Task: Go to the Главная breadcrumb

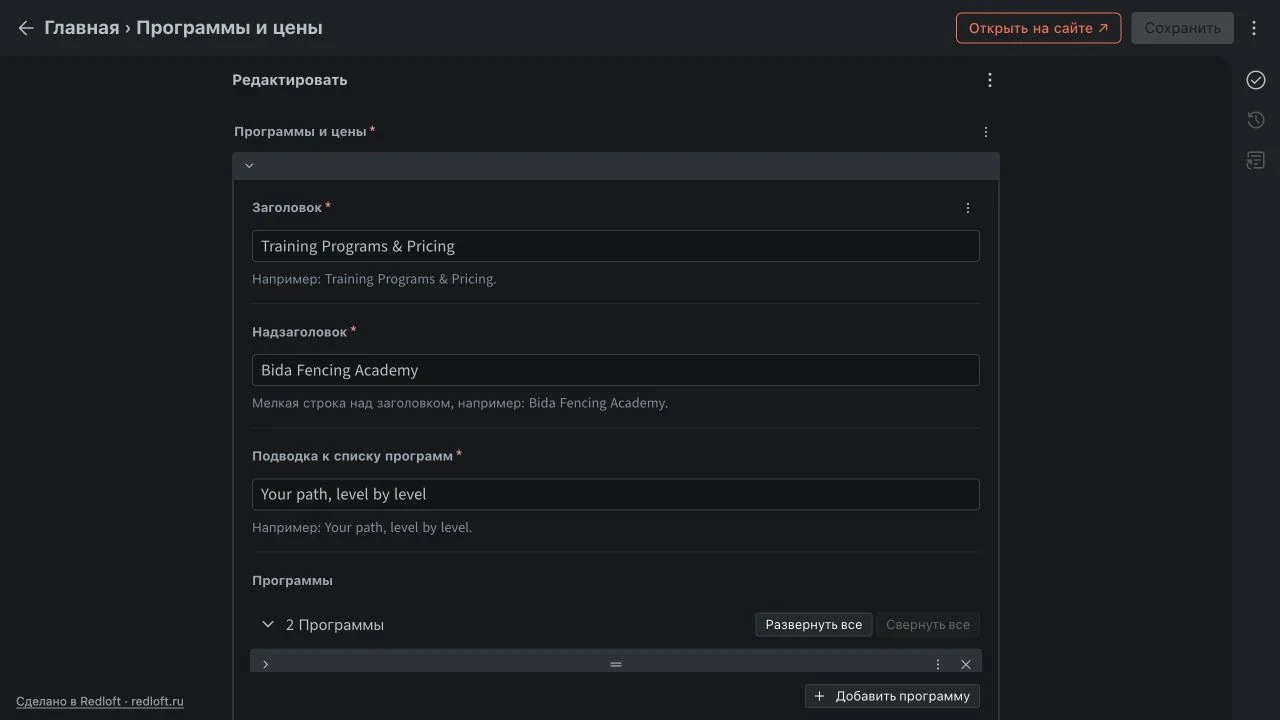Action: pyautogui.click(x=81, y=28)
